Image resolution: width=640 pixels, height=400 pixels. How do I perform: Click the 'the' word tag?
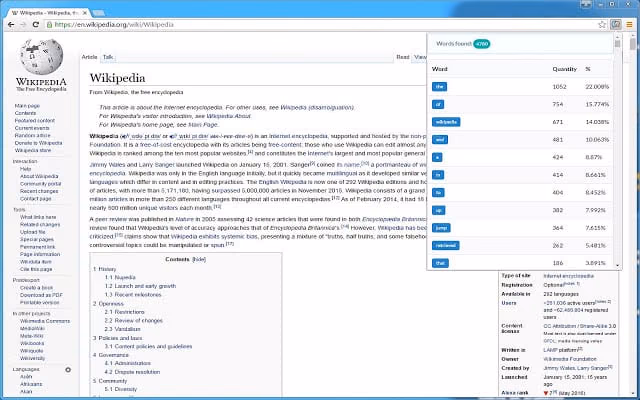pyautogui.click(x=439, y=87)
